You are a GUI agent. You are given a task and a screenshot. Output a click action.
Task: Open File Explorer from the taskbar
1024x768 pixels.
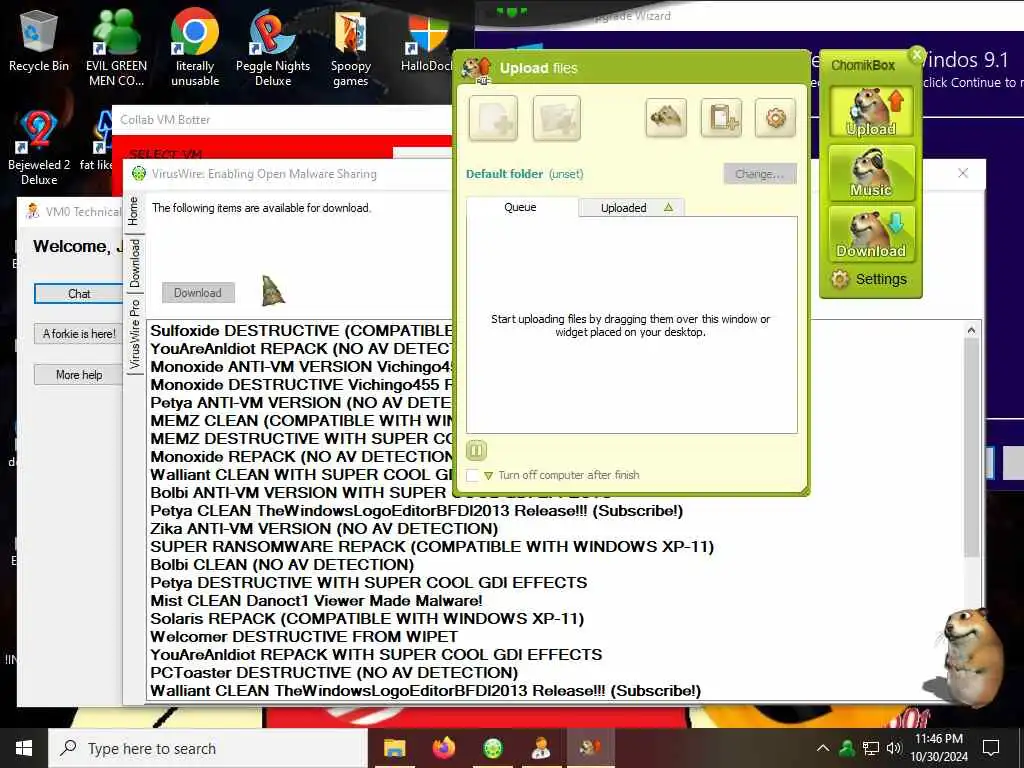[x=394, y=748]
